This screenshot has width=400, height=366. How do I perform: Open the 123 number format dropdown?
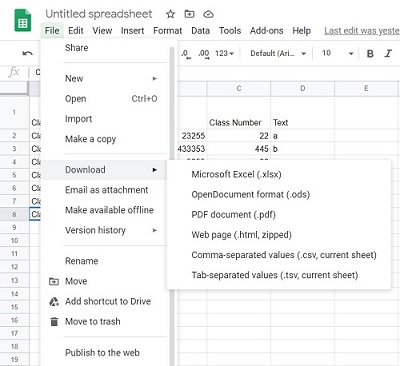coord(224,53)
